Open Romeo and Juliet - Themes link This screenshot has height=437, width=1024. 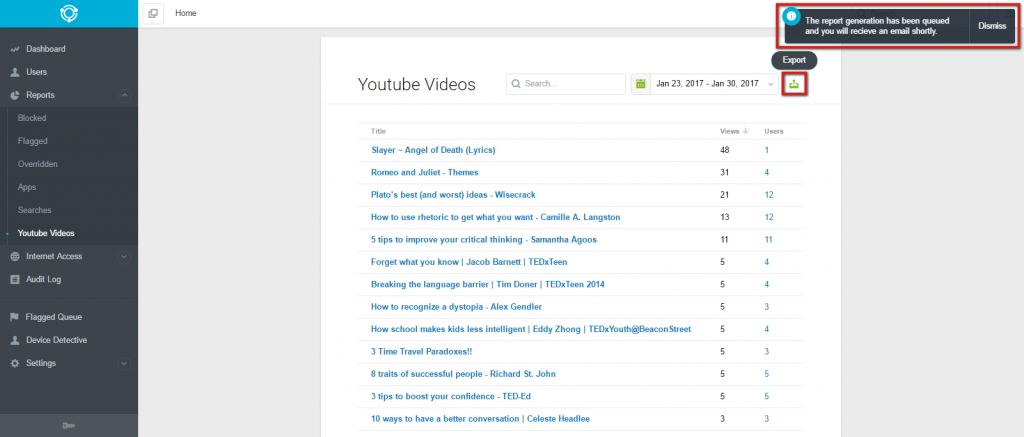[424, 172]
